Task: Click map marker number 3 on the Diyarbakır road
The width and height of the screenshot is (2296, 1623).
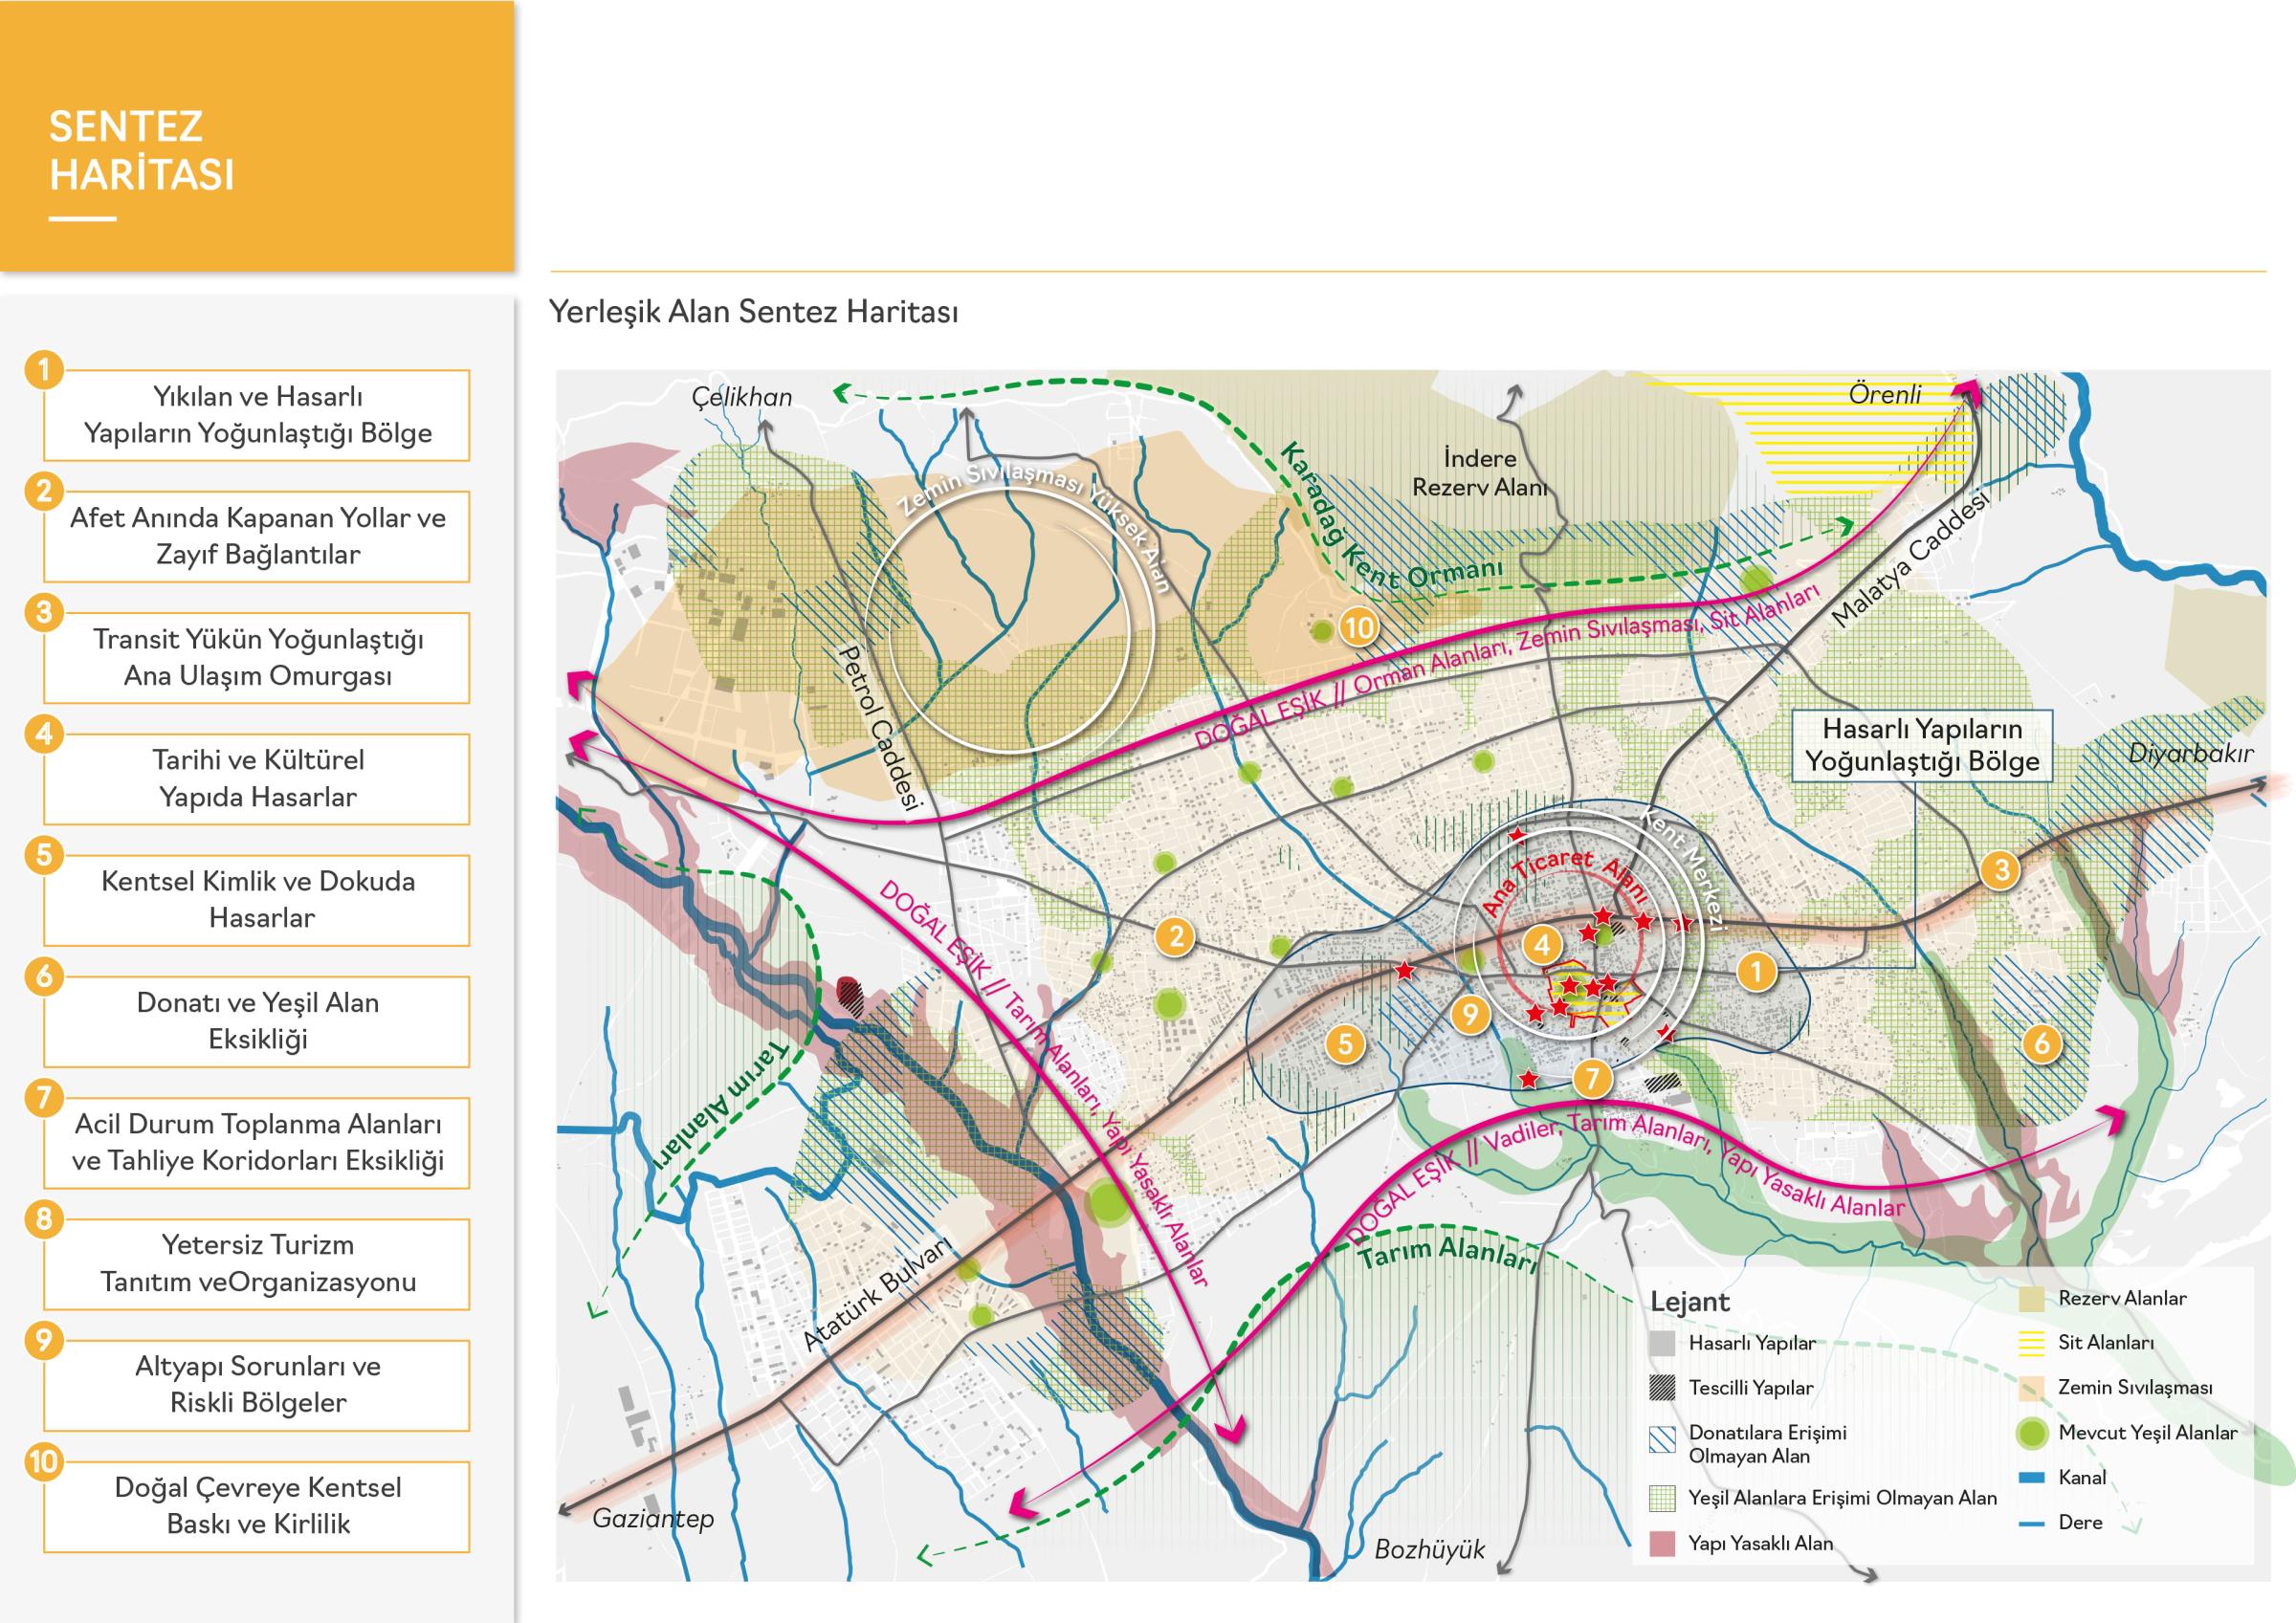Action: 2002,869
